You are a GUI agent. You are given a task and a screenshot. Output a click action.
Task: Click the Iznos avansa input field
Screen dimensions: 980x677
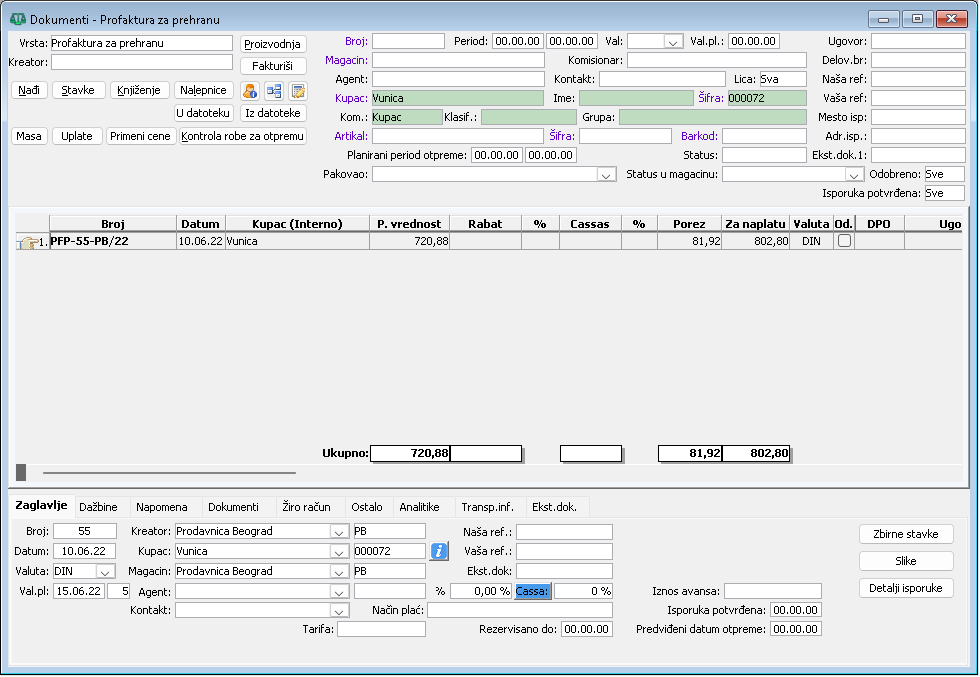coord(772,591)
